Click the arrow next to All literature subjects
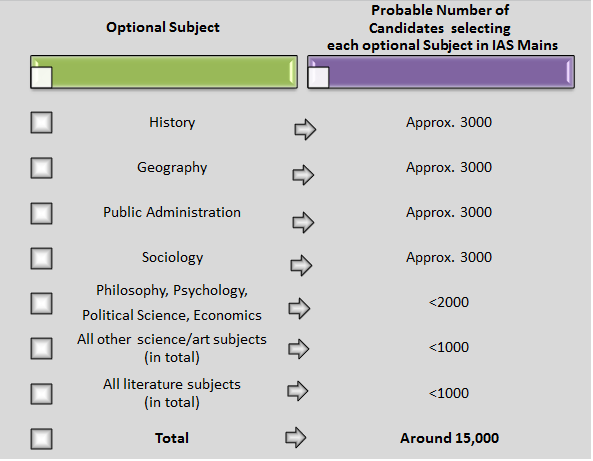 298,391
